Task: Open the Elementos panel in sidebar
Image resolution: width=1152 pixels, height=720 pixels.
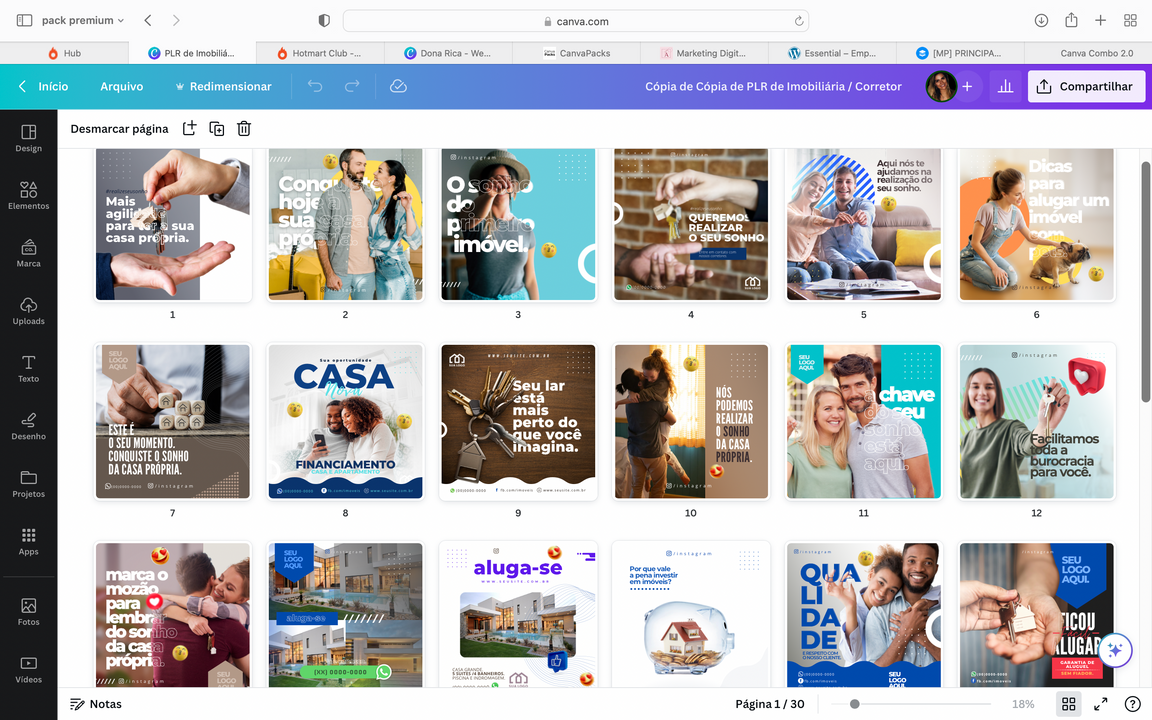Action: point(28,195)
